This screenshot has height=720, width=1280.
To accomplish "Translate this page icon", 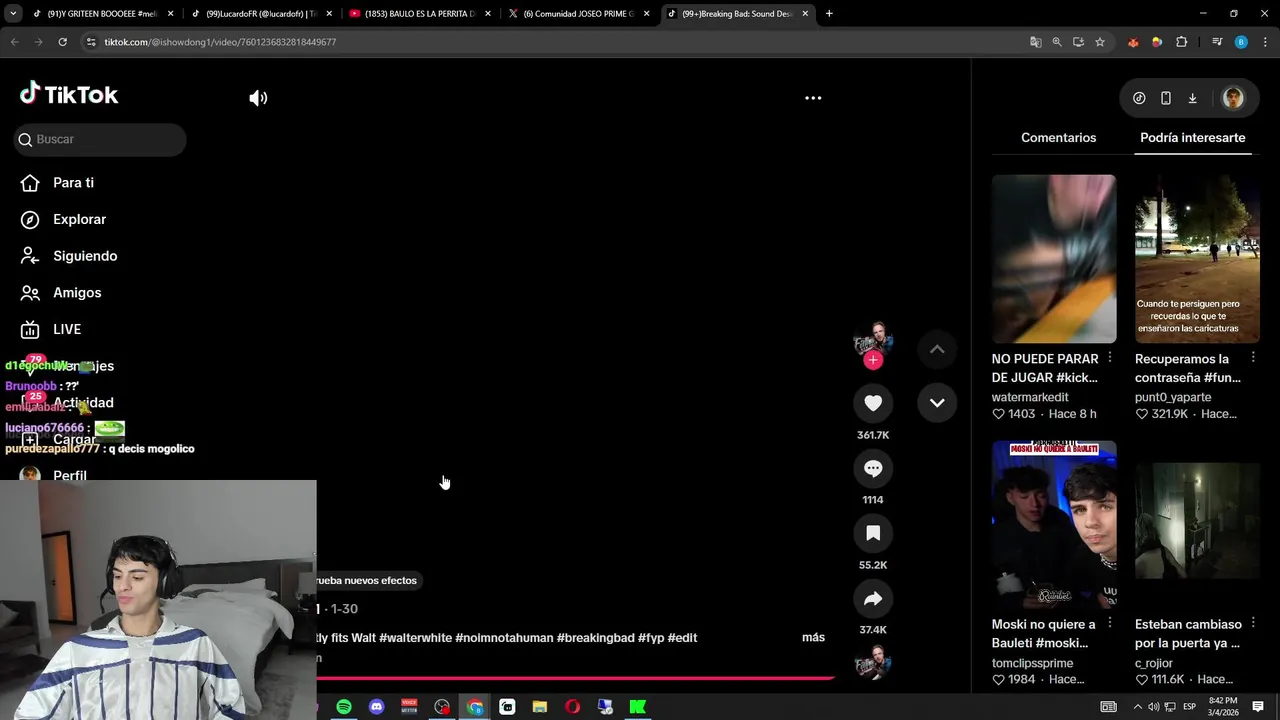I will 1035,42.
